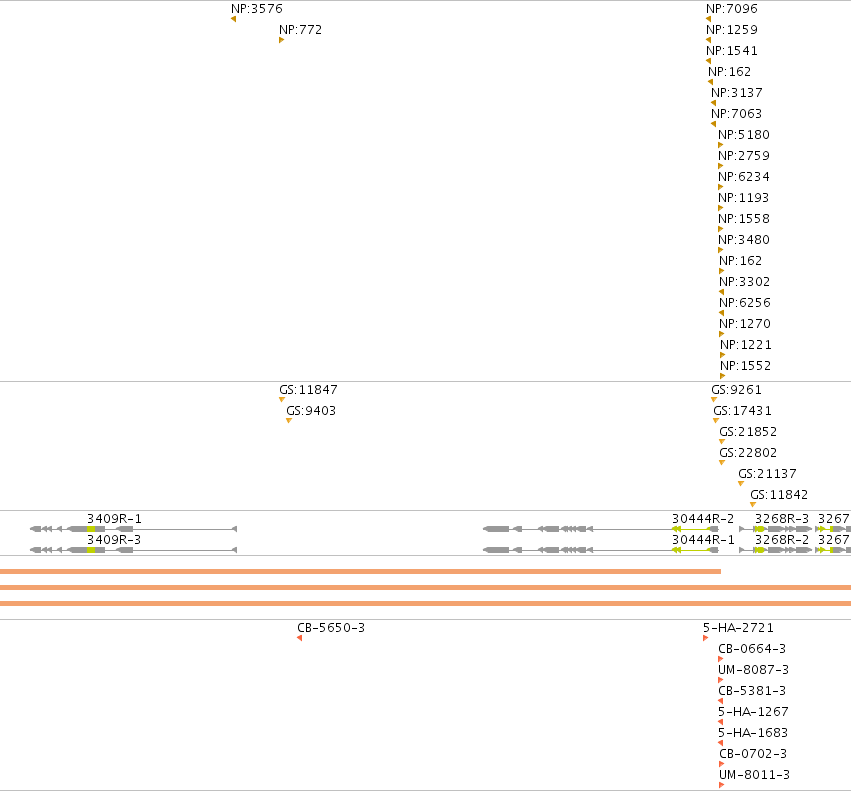Select the 3268R-3 gene model
The height and width of the screenshot is (791, 851).
776,529
